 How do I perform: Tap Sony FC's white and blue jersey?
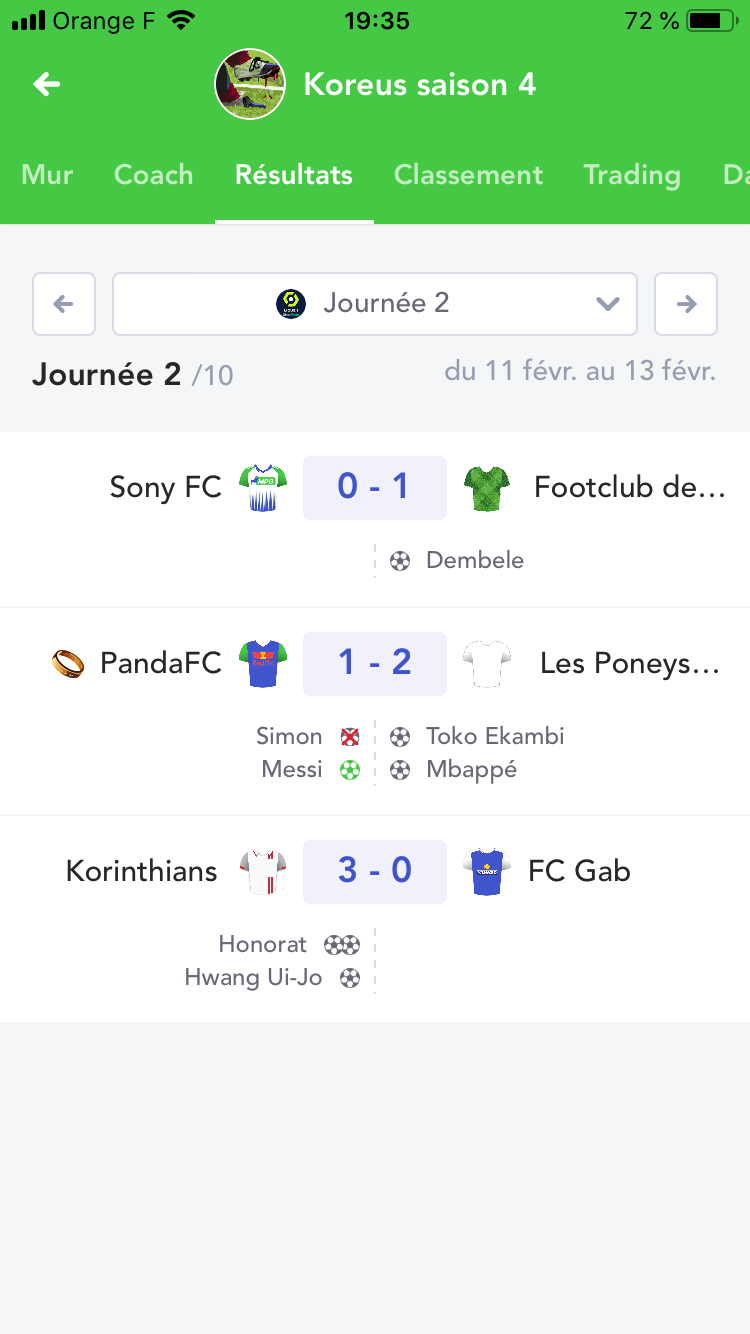(263, 488)
